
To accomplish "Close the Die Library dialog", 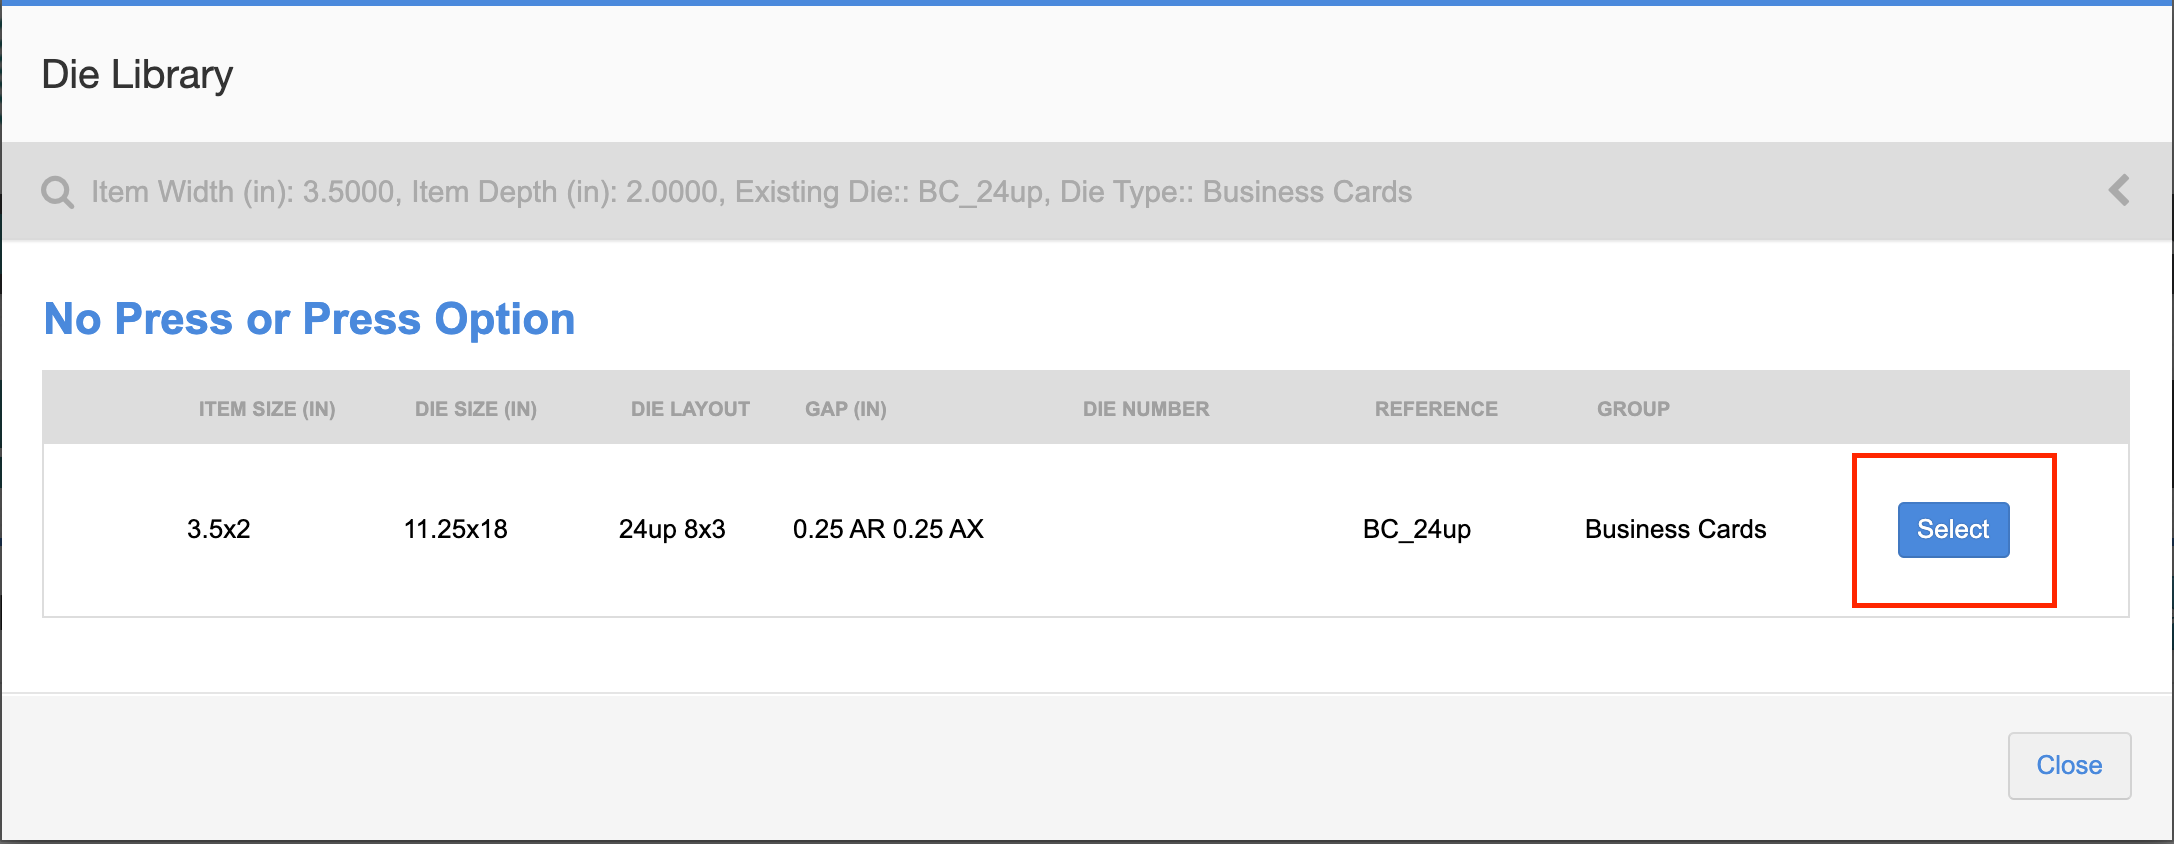I will (2069, 766).
